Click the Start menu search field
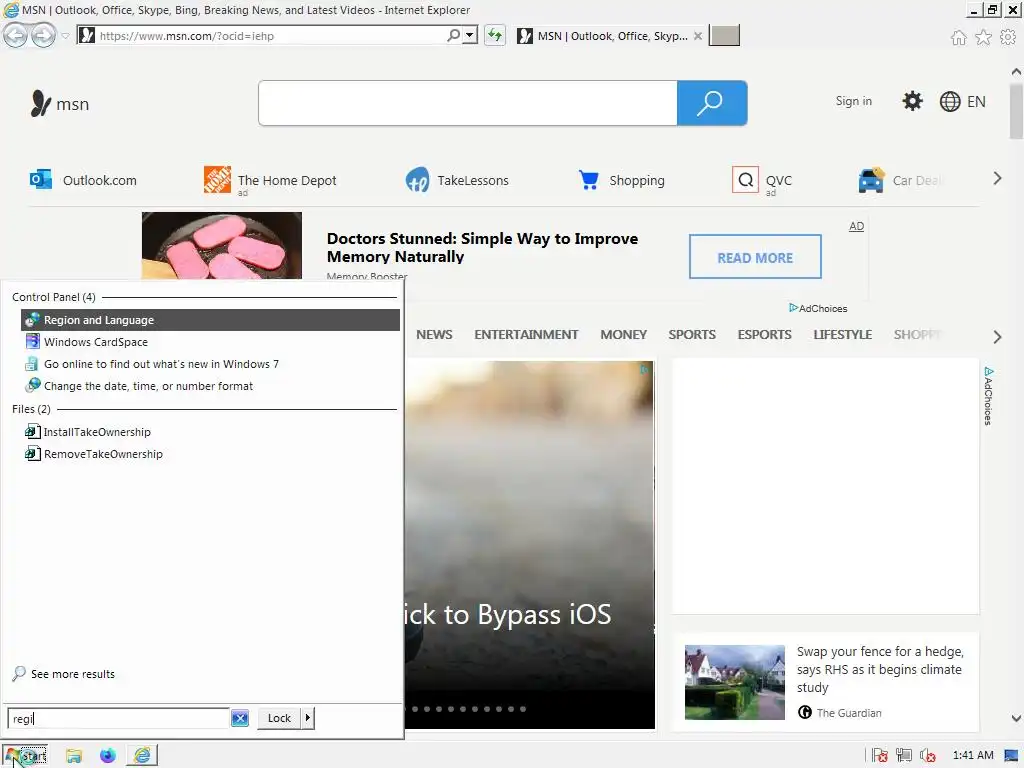 pyautogui.click(x=118, y=718)
